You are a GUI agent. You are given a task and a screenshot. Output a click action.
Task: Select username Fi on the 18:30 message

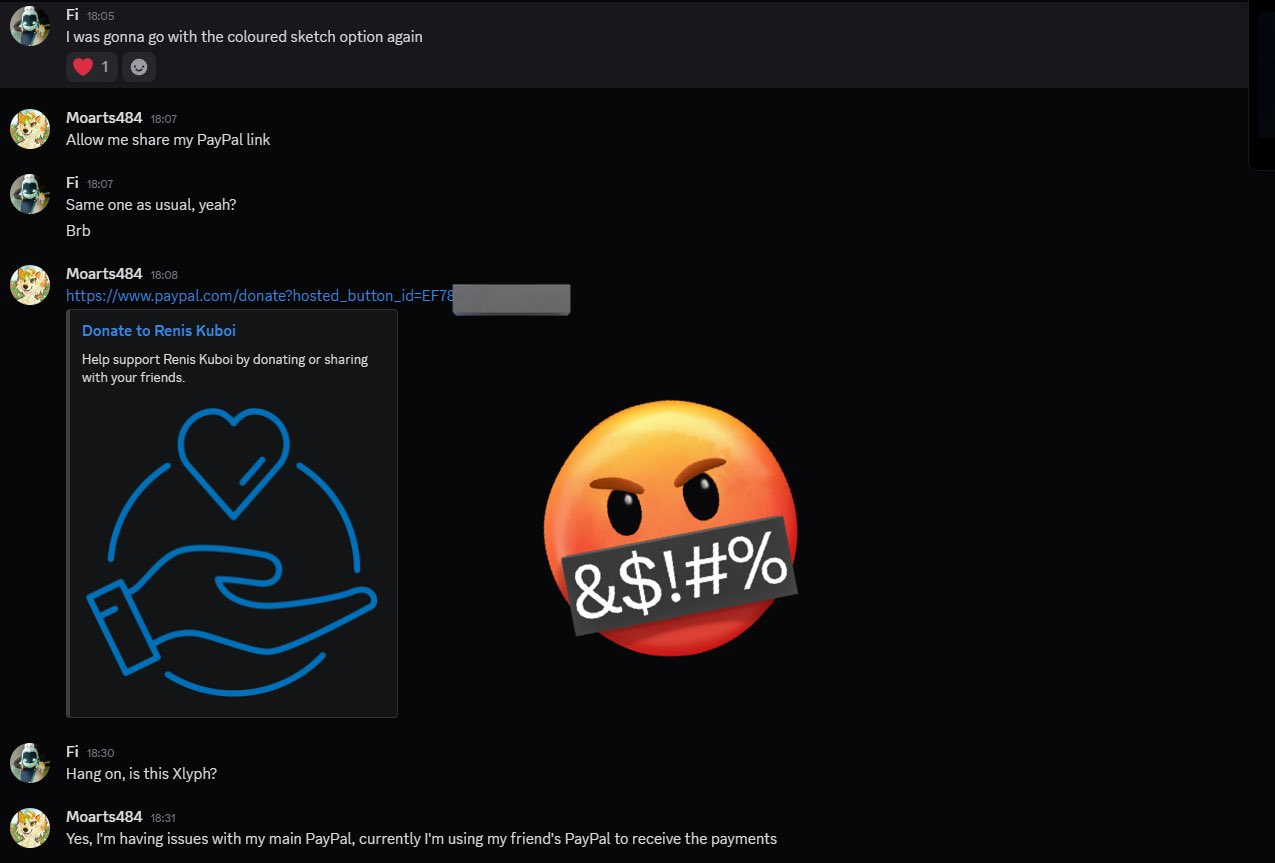(72, 752)
